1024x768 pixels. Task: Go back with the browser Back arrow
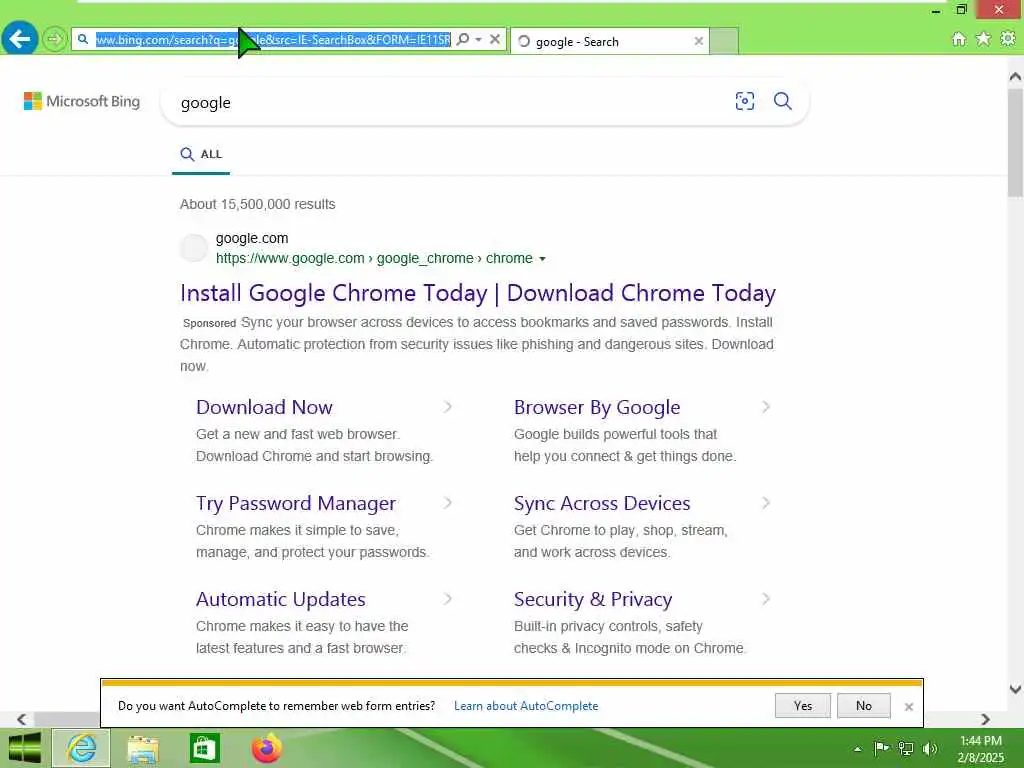(20, 39)
